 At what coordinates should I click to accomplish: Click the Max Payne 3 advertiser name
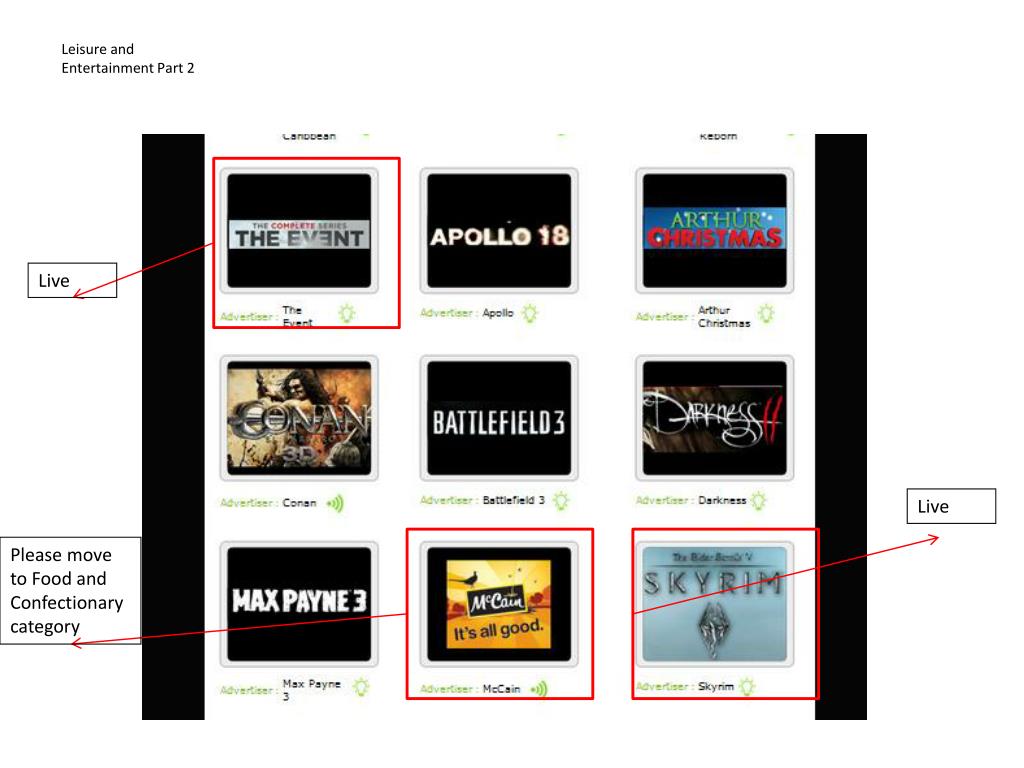312,690
